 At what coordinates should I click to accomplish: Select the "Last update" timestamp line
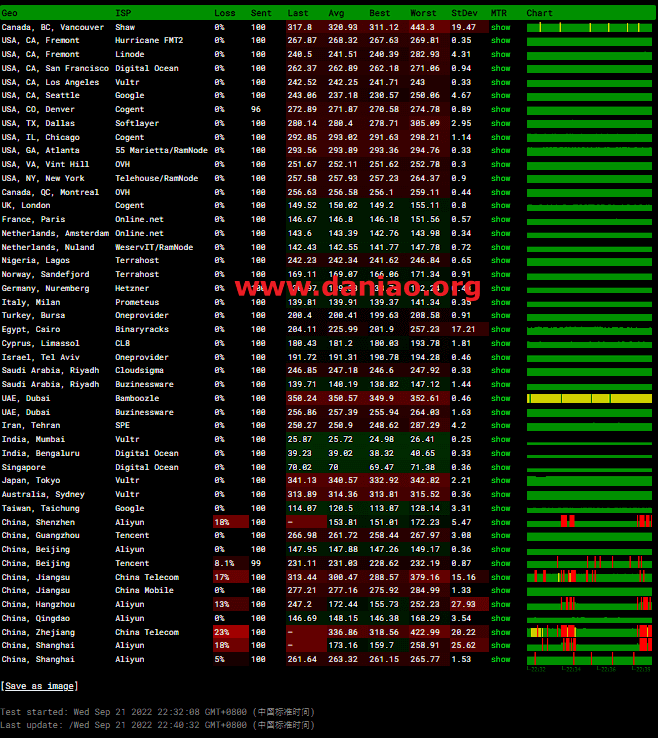pos(157,725)
